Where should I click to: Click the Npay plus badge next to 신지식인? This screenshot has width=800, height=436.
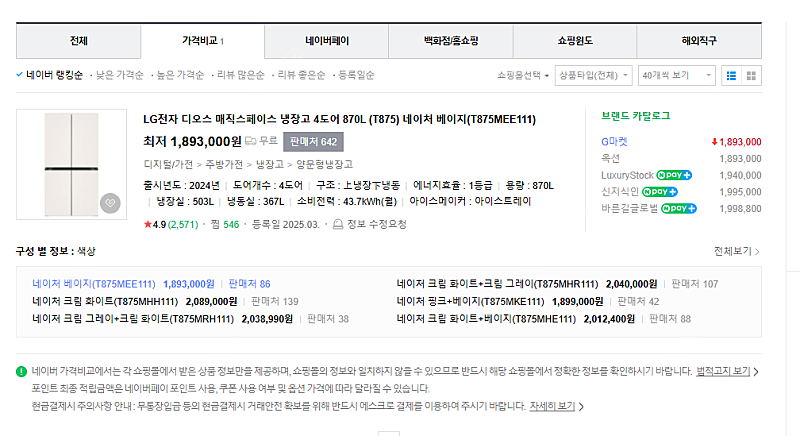coord(660,192)
